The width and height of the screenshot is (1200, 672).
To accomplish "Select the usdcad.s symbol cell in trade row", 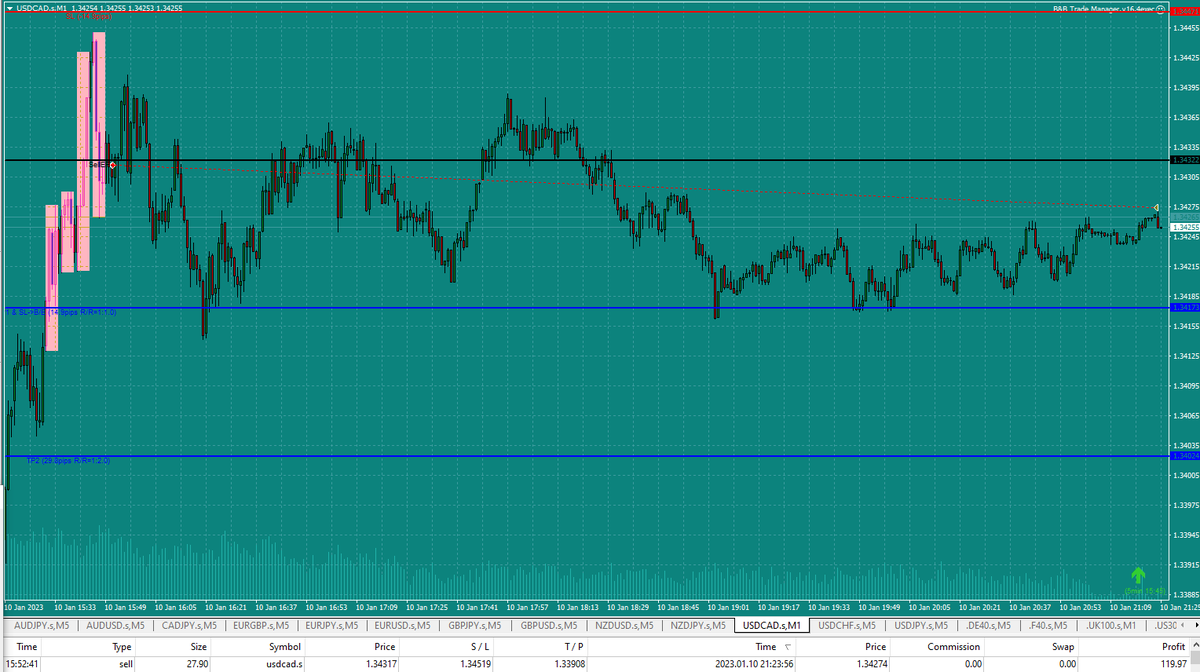I will click(256, 664).
